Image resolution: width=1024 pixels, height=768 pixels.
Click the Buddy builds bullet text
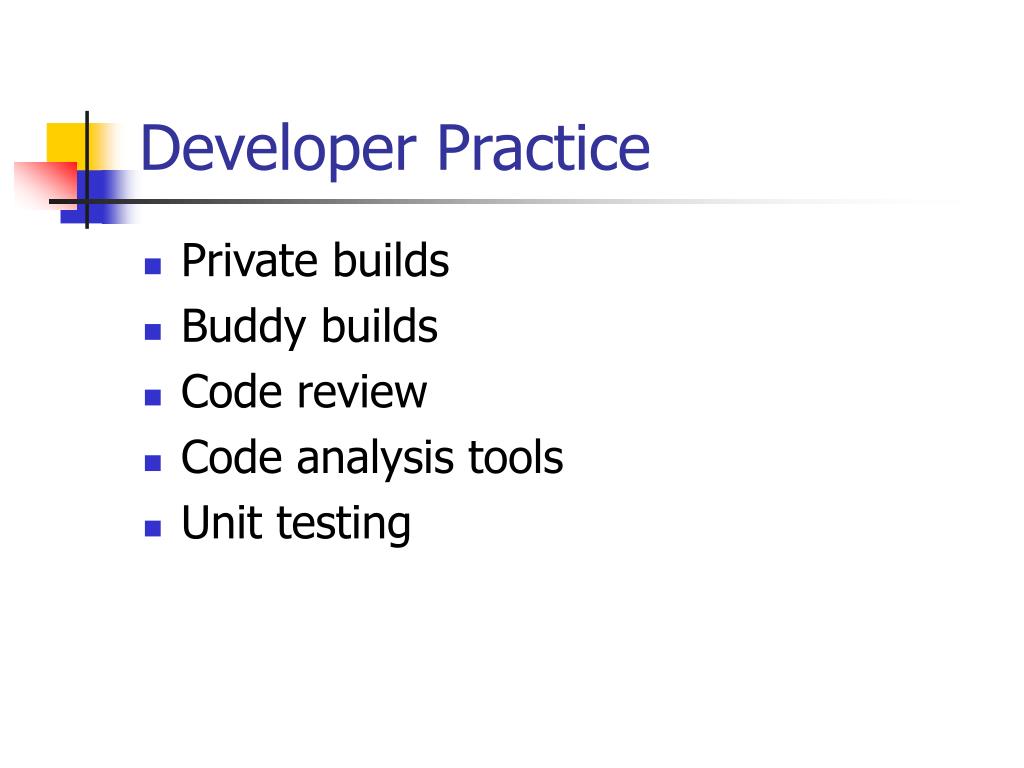(309, 327)
